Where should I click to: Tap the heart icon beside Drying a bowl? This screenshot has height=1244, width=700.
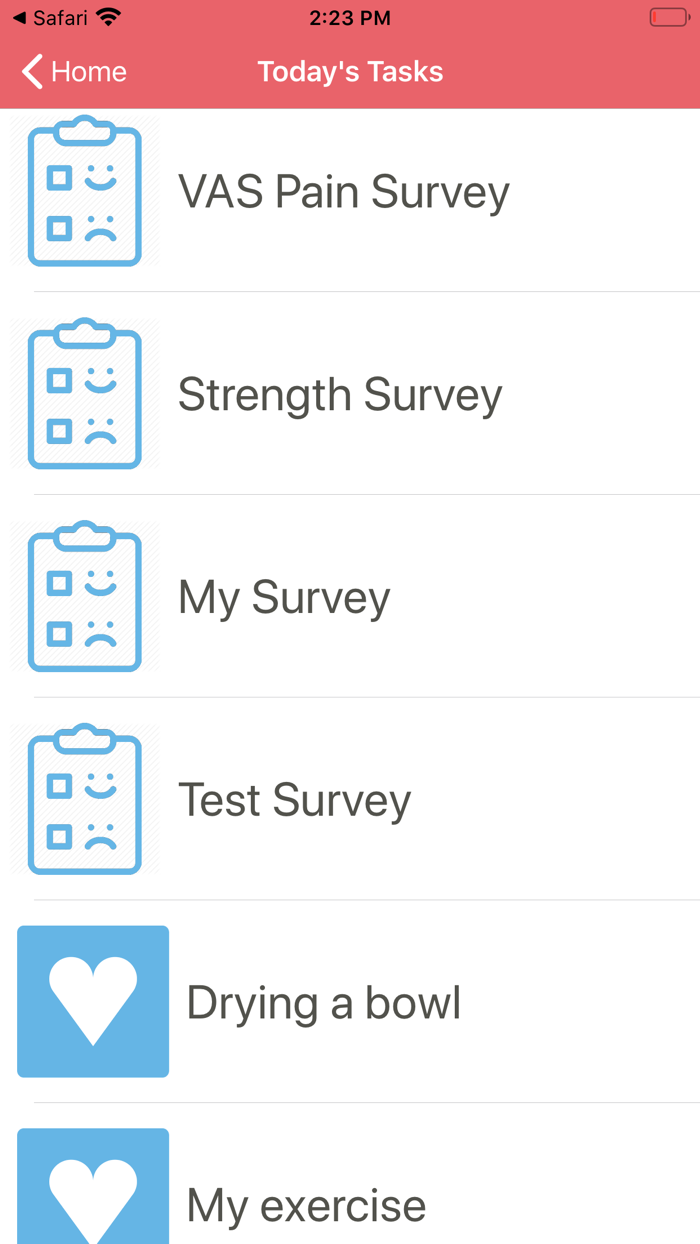(93, 1001)
